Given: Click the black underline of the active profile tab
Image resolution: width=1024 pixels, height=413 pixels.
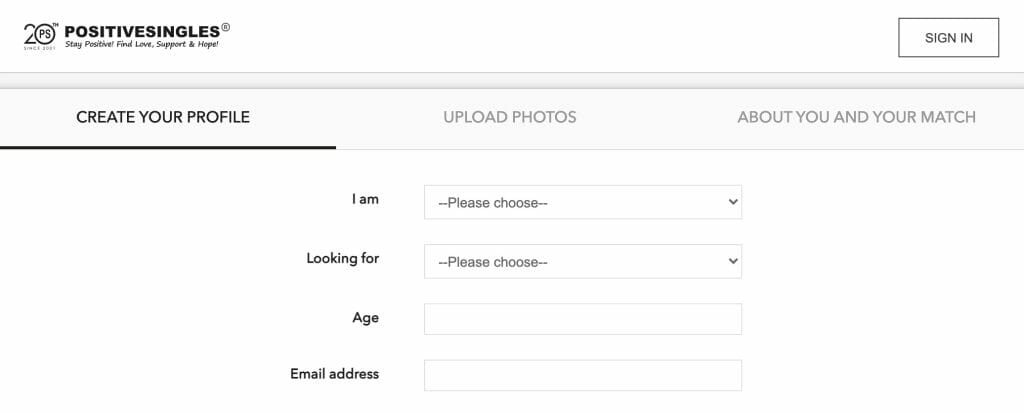Looking at the screenshot, I should coord(168,148).
